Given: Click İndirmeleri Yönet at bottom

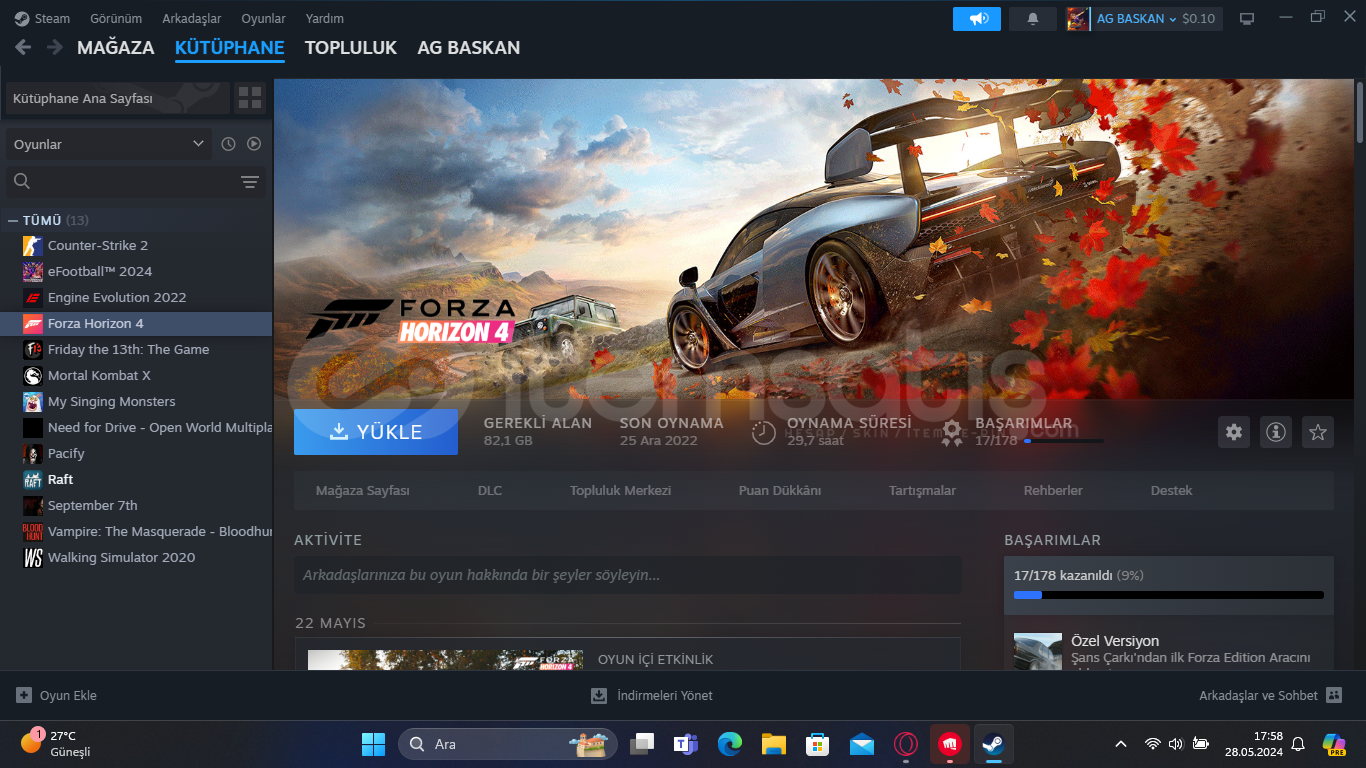Looking at the screenshot, I should [652, 695].
